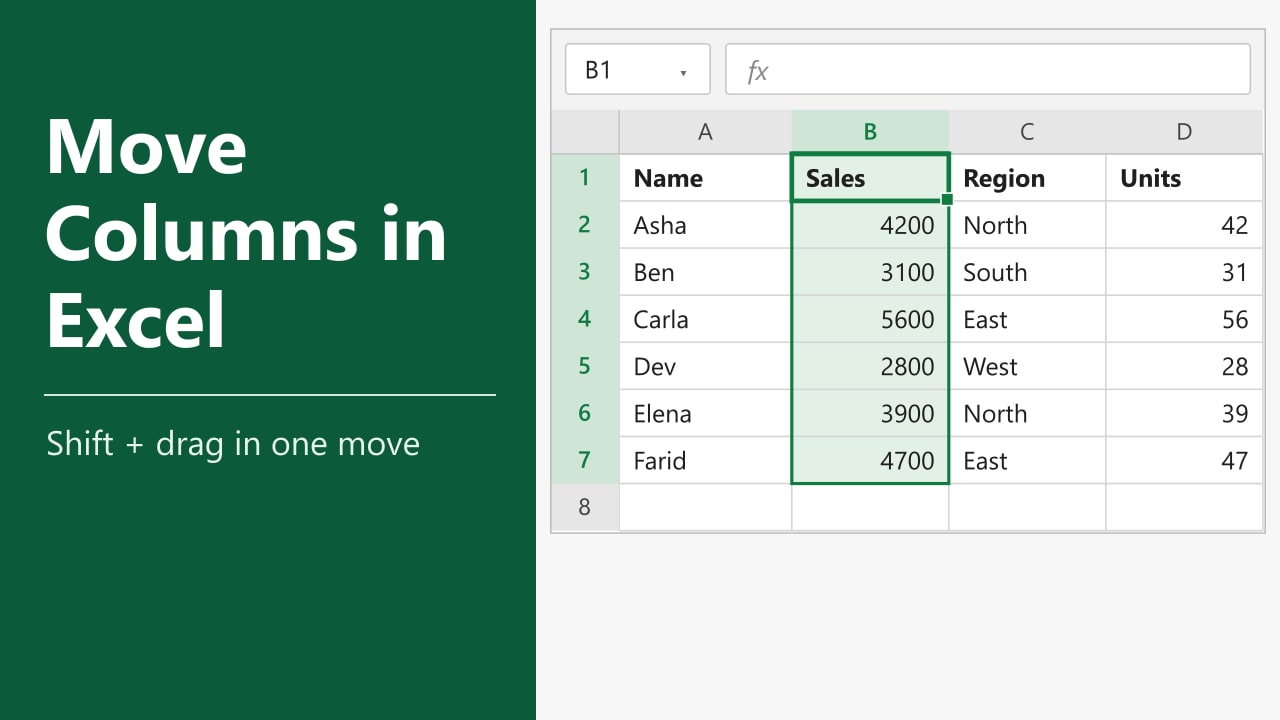The height and width of the screenshot is (720, 1280).
Task: Select column D header
Action: coord(1184,132)
